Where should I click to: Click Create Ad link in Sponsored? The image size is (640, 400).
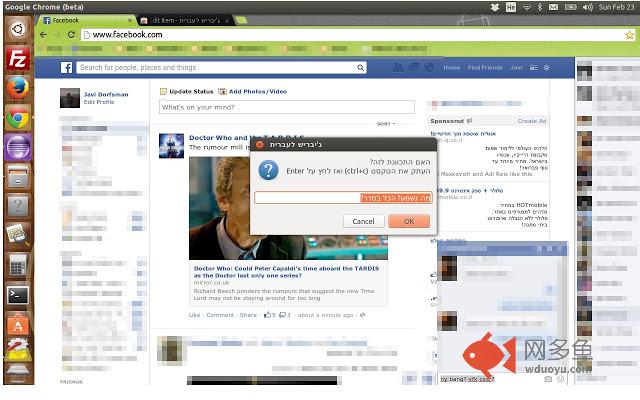coord(531,121)
